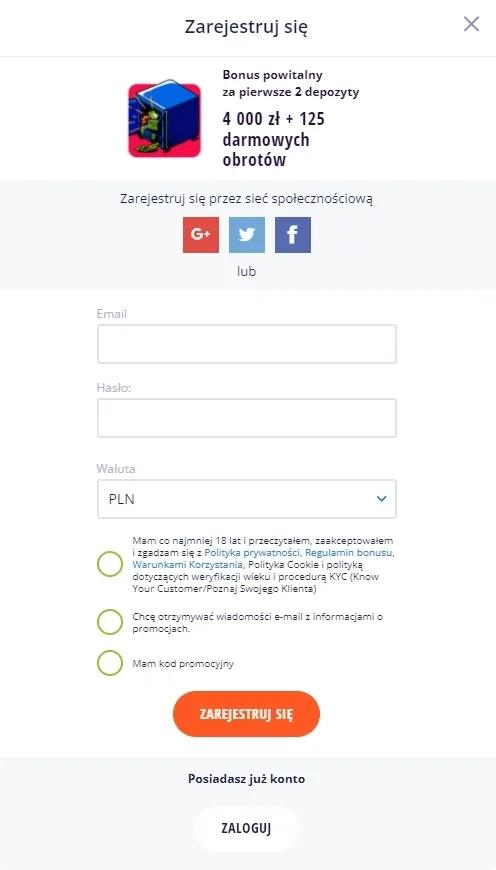Register via the Twitter bird icon

(247, 235)
